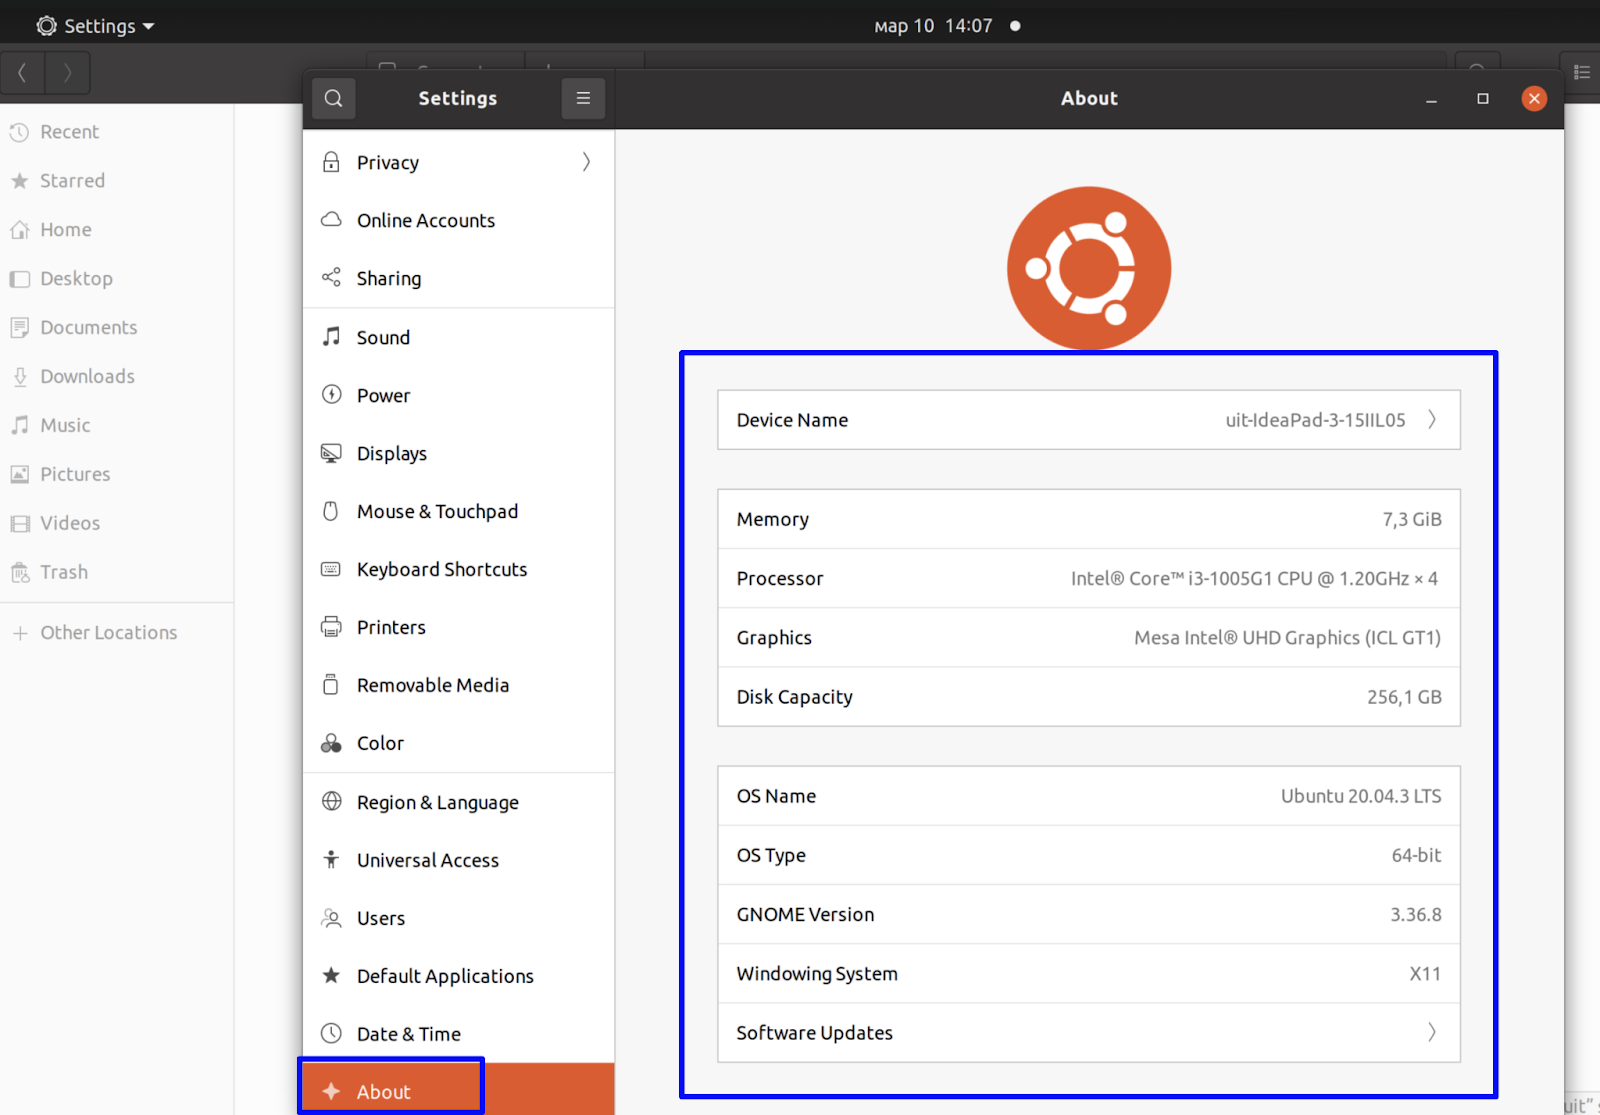
Task: Select Users in settings sidebar
Action: click(x=459, y=918)
